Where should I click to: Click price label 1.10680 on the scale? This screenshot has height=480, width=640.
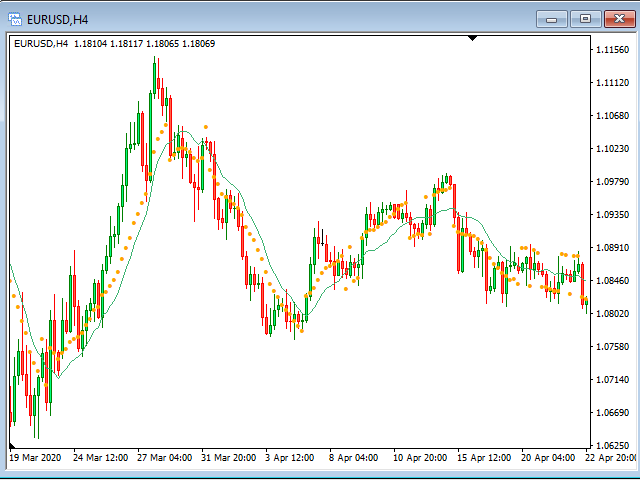click(x=613, y=116)
